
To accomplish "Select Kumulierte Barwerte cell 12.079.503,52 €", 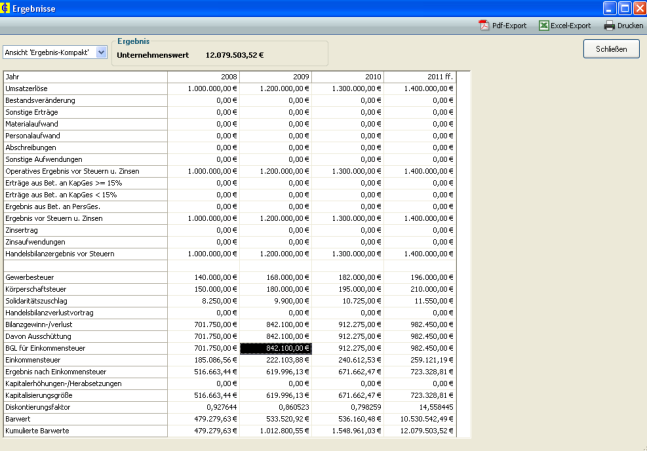I will click(420, 431).
